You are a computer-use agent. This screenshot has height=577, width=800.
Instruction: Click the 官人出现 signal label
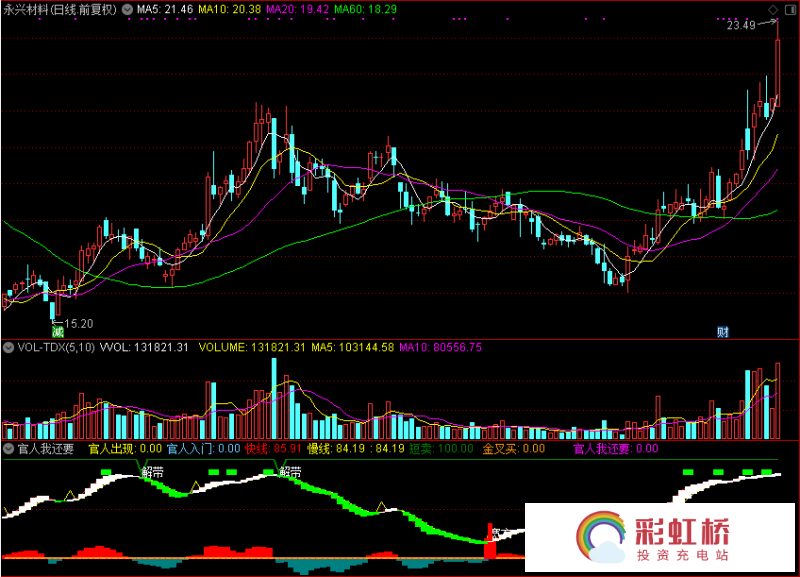(125, 450)
